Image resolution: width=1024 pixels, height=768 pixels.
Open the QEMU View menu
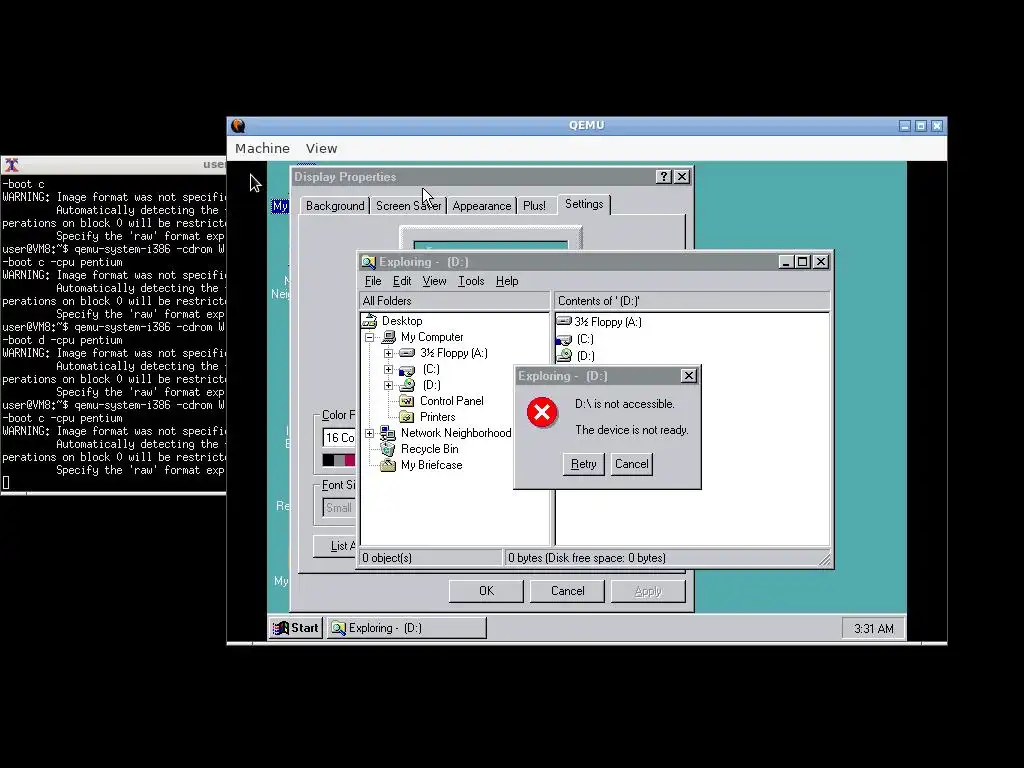321,148
